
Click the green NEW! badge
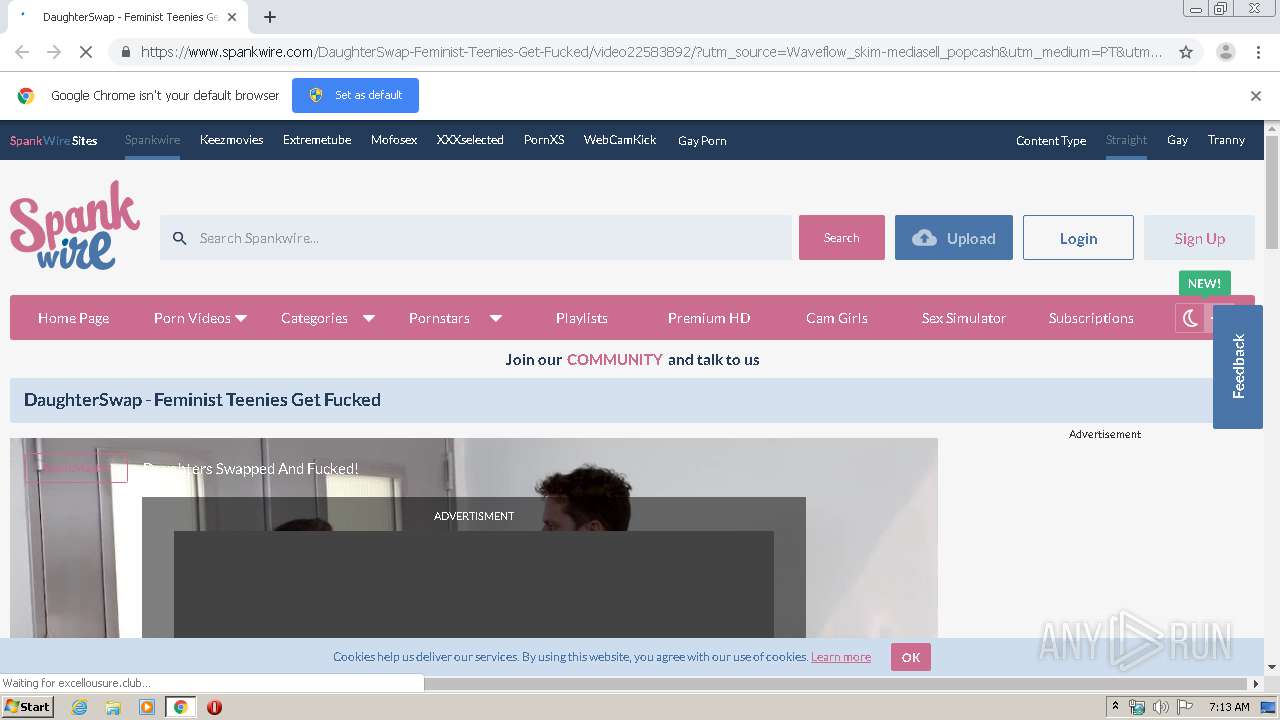point(1204,283)
